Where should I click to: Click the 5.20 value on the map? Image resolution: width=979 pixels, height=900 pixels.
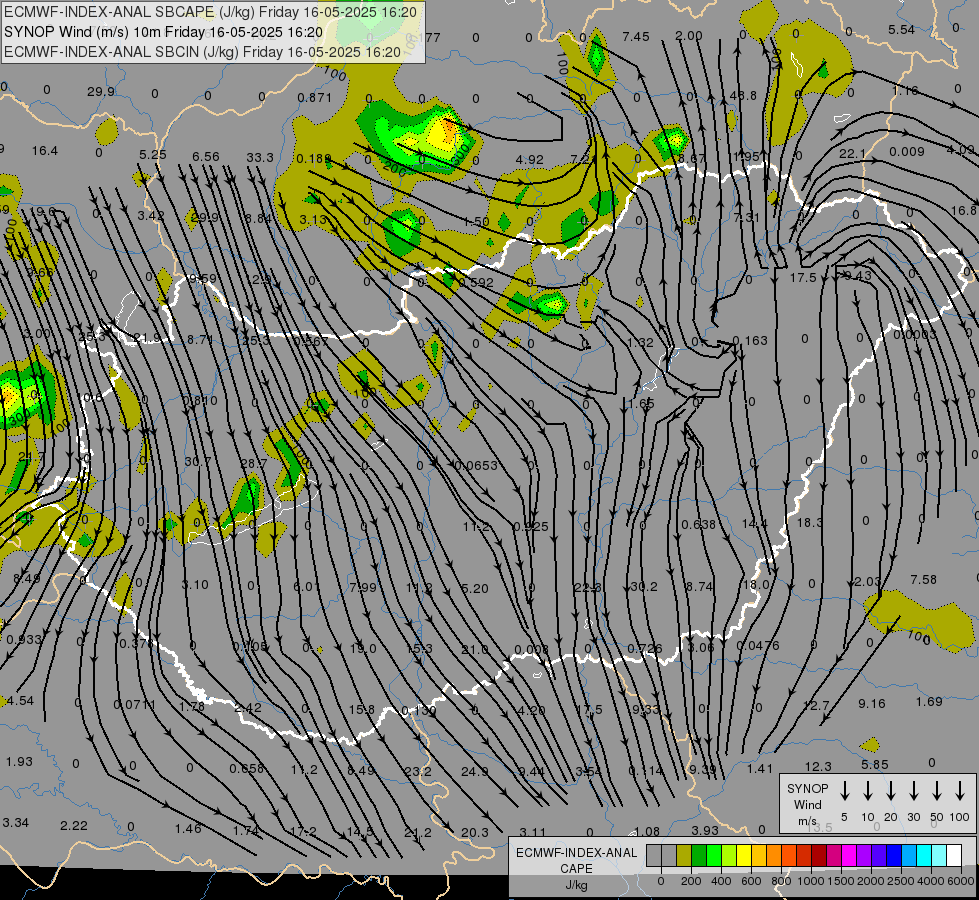click(x=475, y=588)
